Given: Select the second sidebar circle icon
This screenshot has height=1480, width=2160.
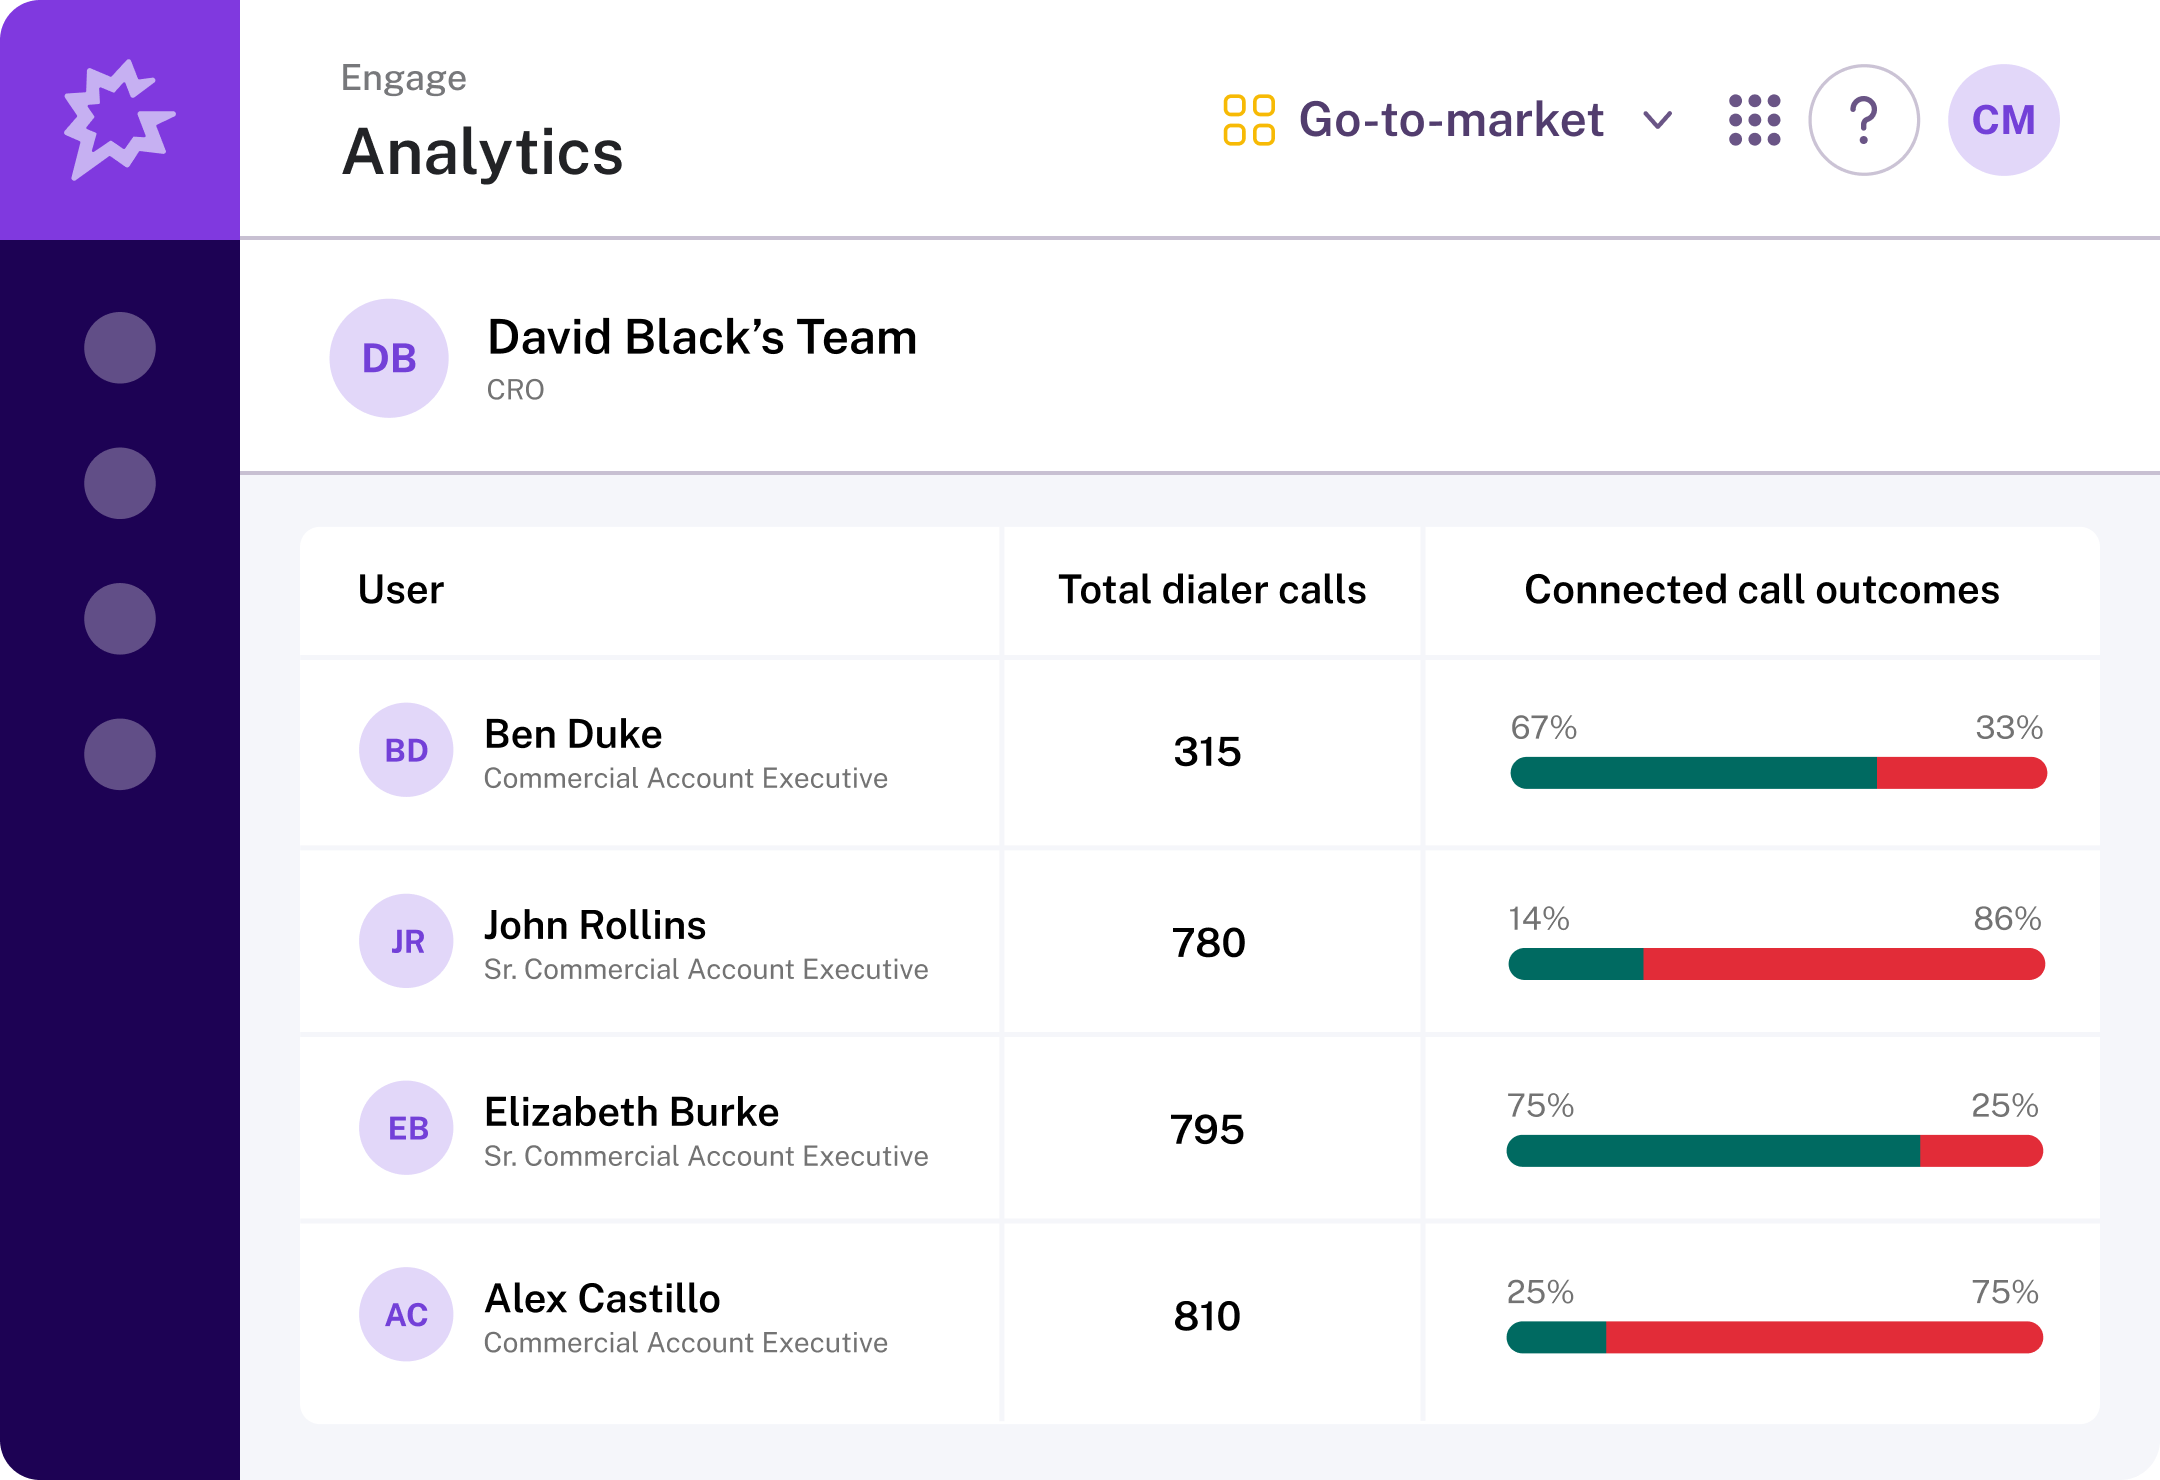Looking at the screenshot, I should [120, 483].
